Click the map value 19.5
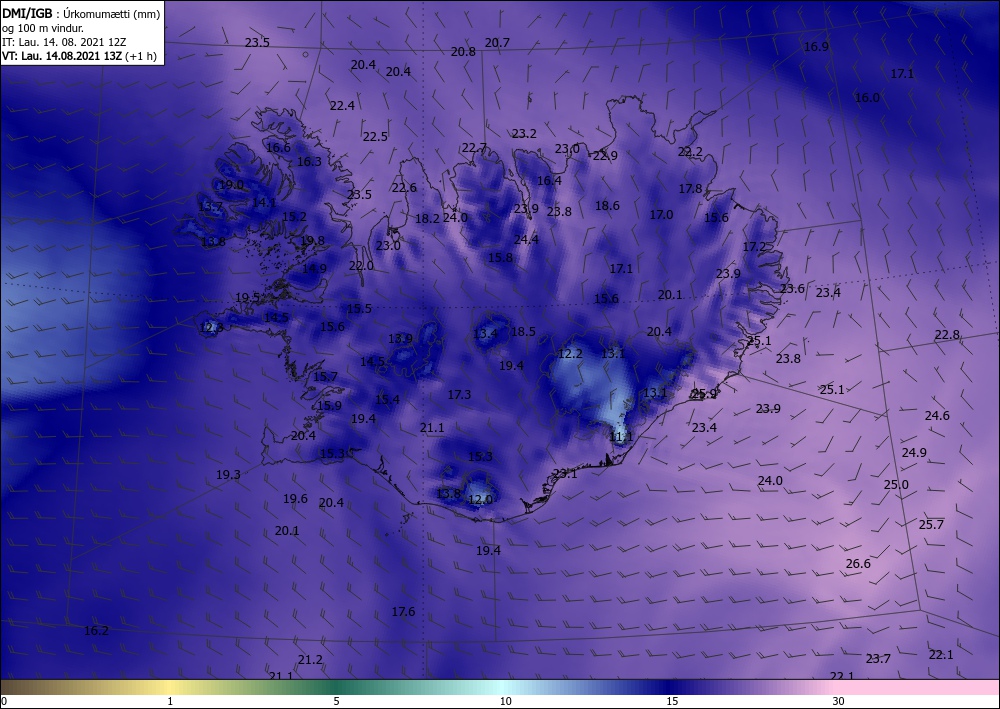Screen dimensions: 1000x709 click(x=247, y=298)
